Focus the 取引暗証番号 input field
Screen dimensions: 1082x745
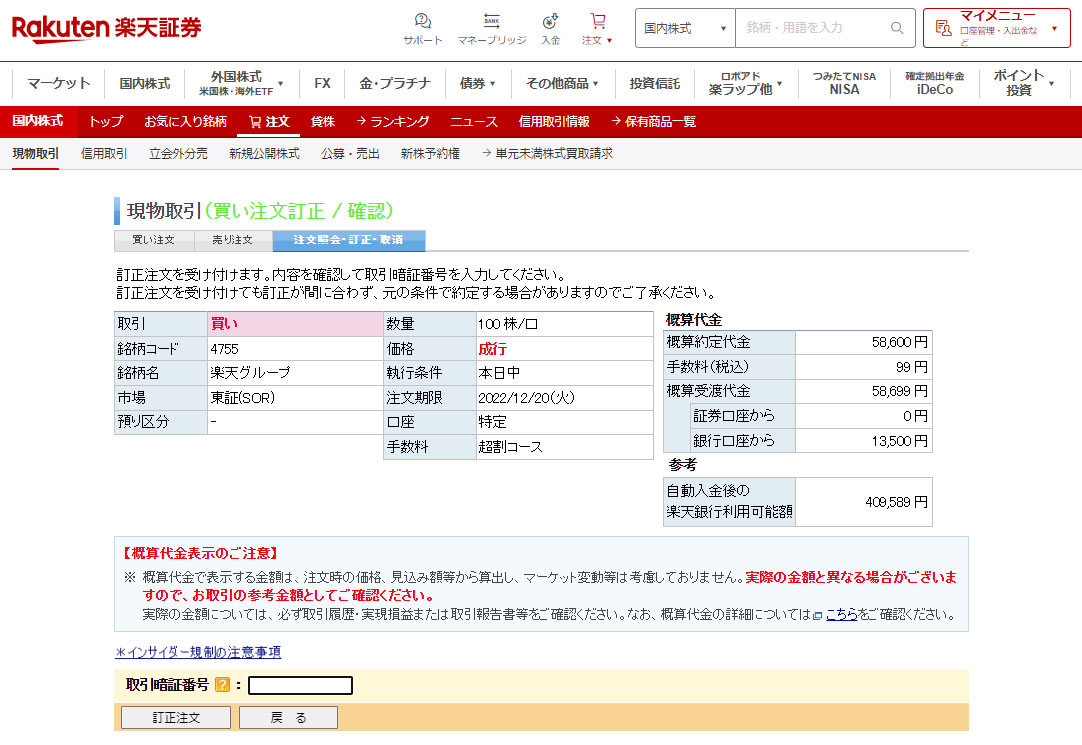point(300,685)
